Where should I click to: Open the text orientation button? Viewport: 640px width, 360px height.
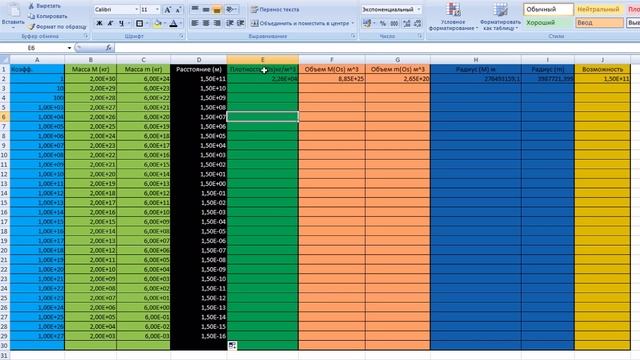232,9
